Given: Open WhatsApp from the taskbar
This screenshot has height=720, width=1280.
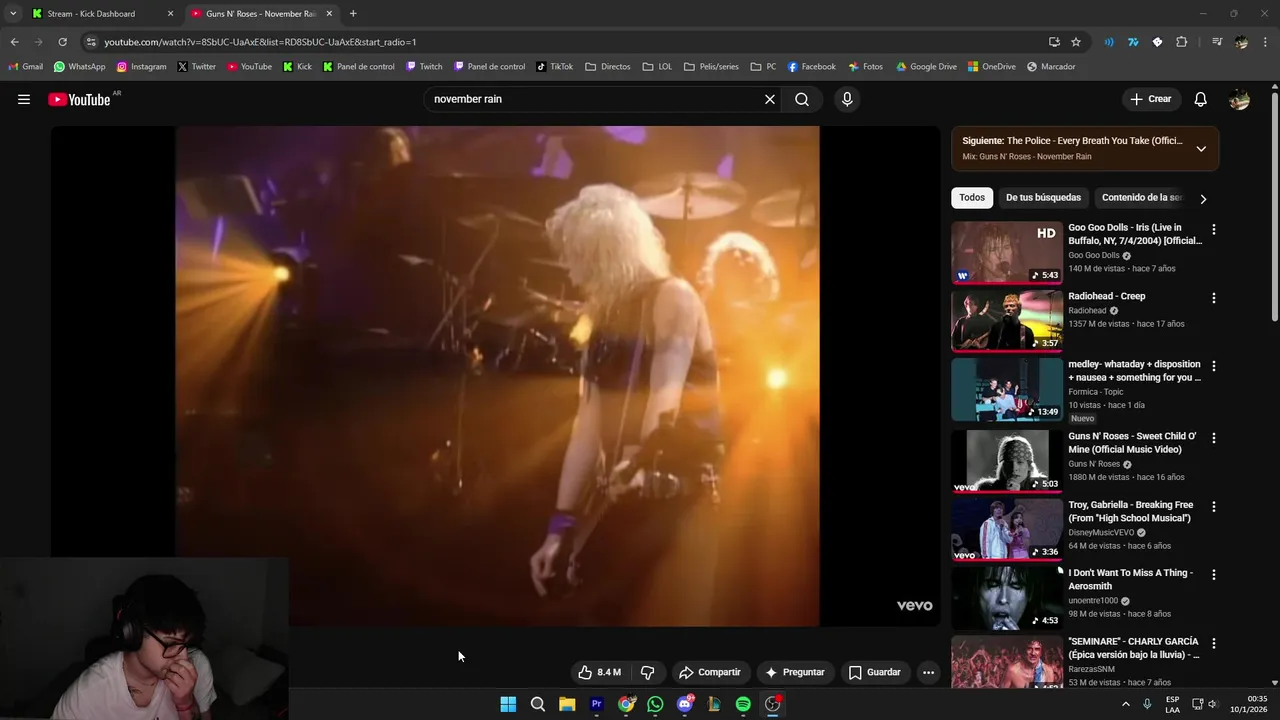Looking at the screenshot, I should [x=655, y=704].
